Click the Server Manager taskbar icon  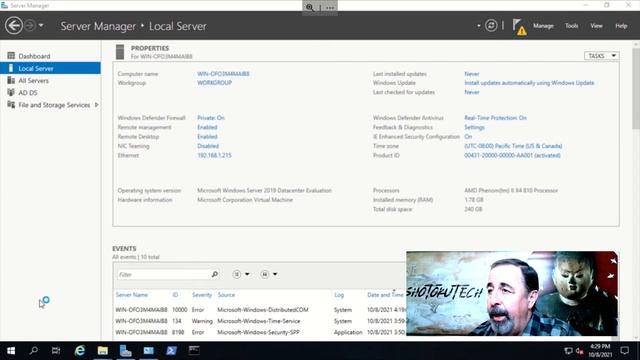[125, 351]
